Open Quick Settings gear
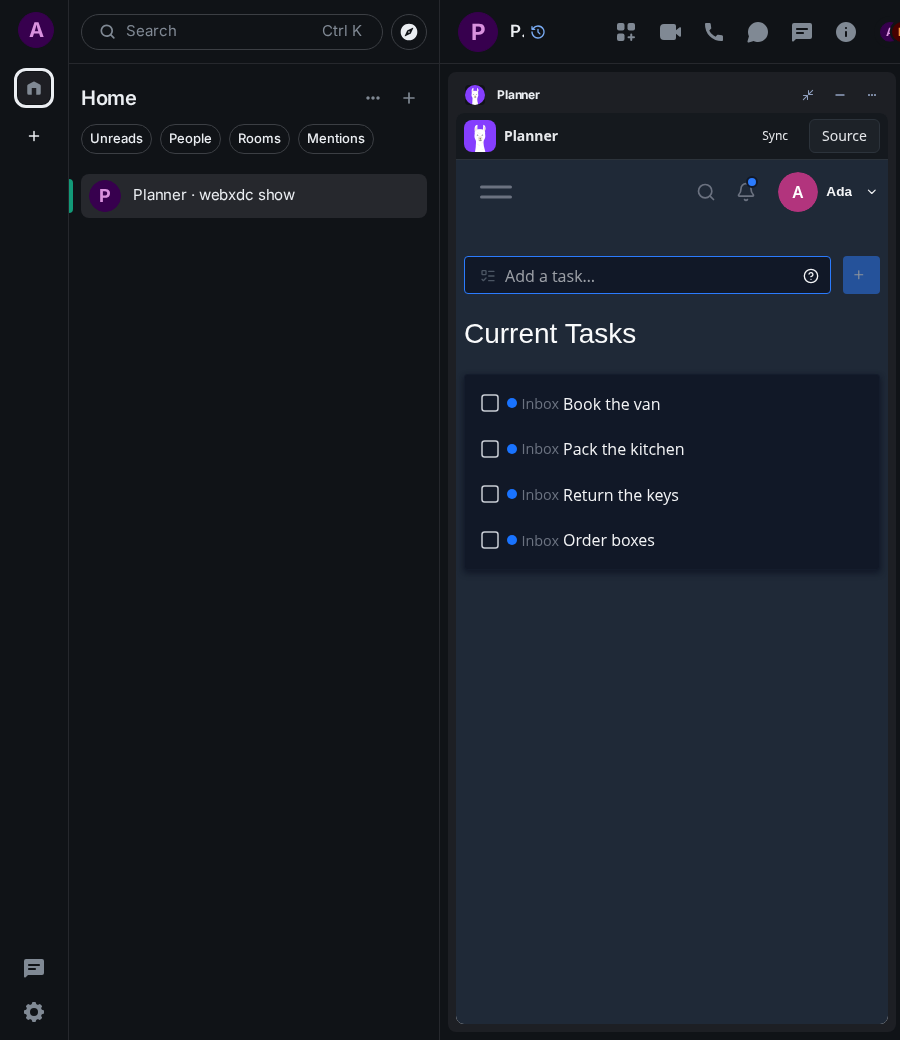Screen dimensions: 900x1040 click(x=34, y=1011)
